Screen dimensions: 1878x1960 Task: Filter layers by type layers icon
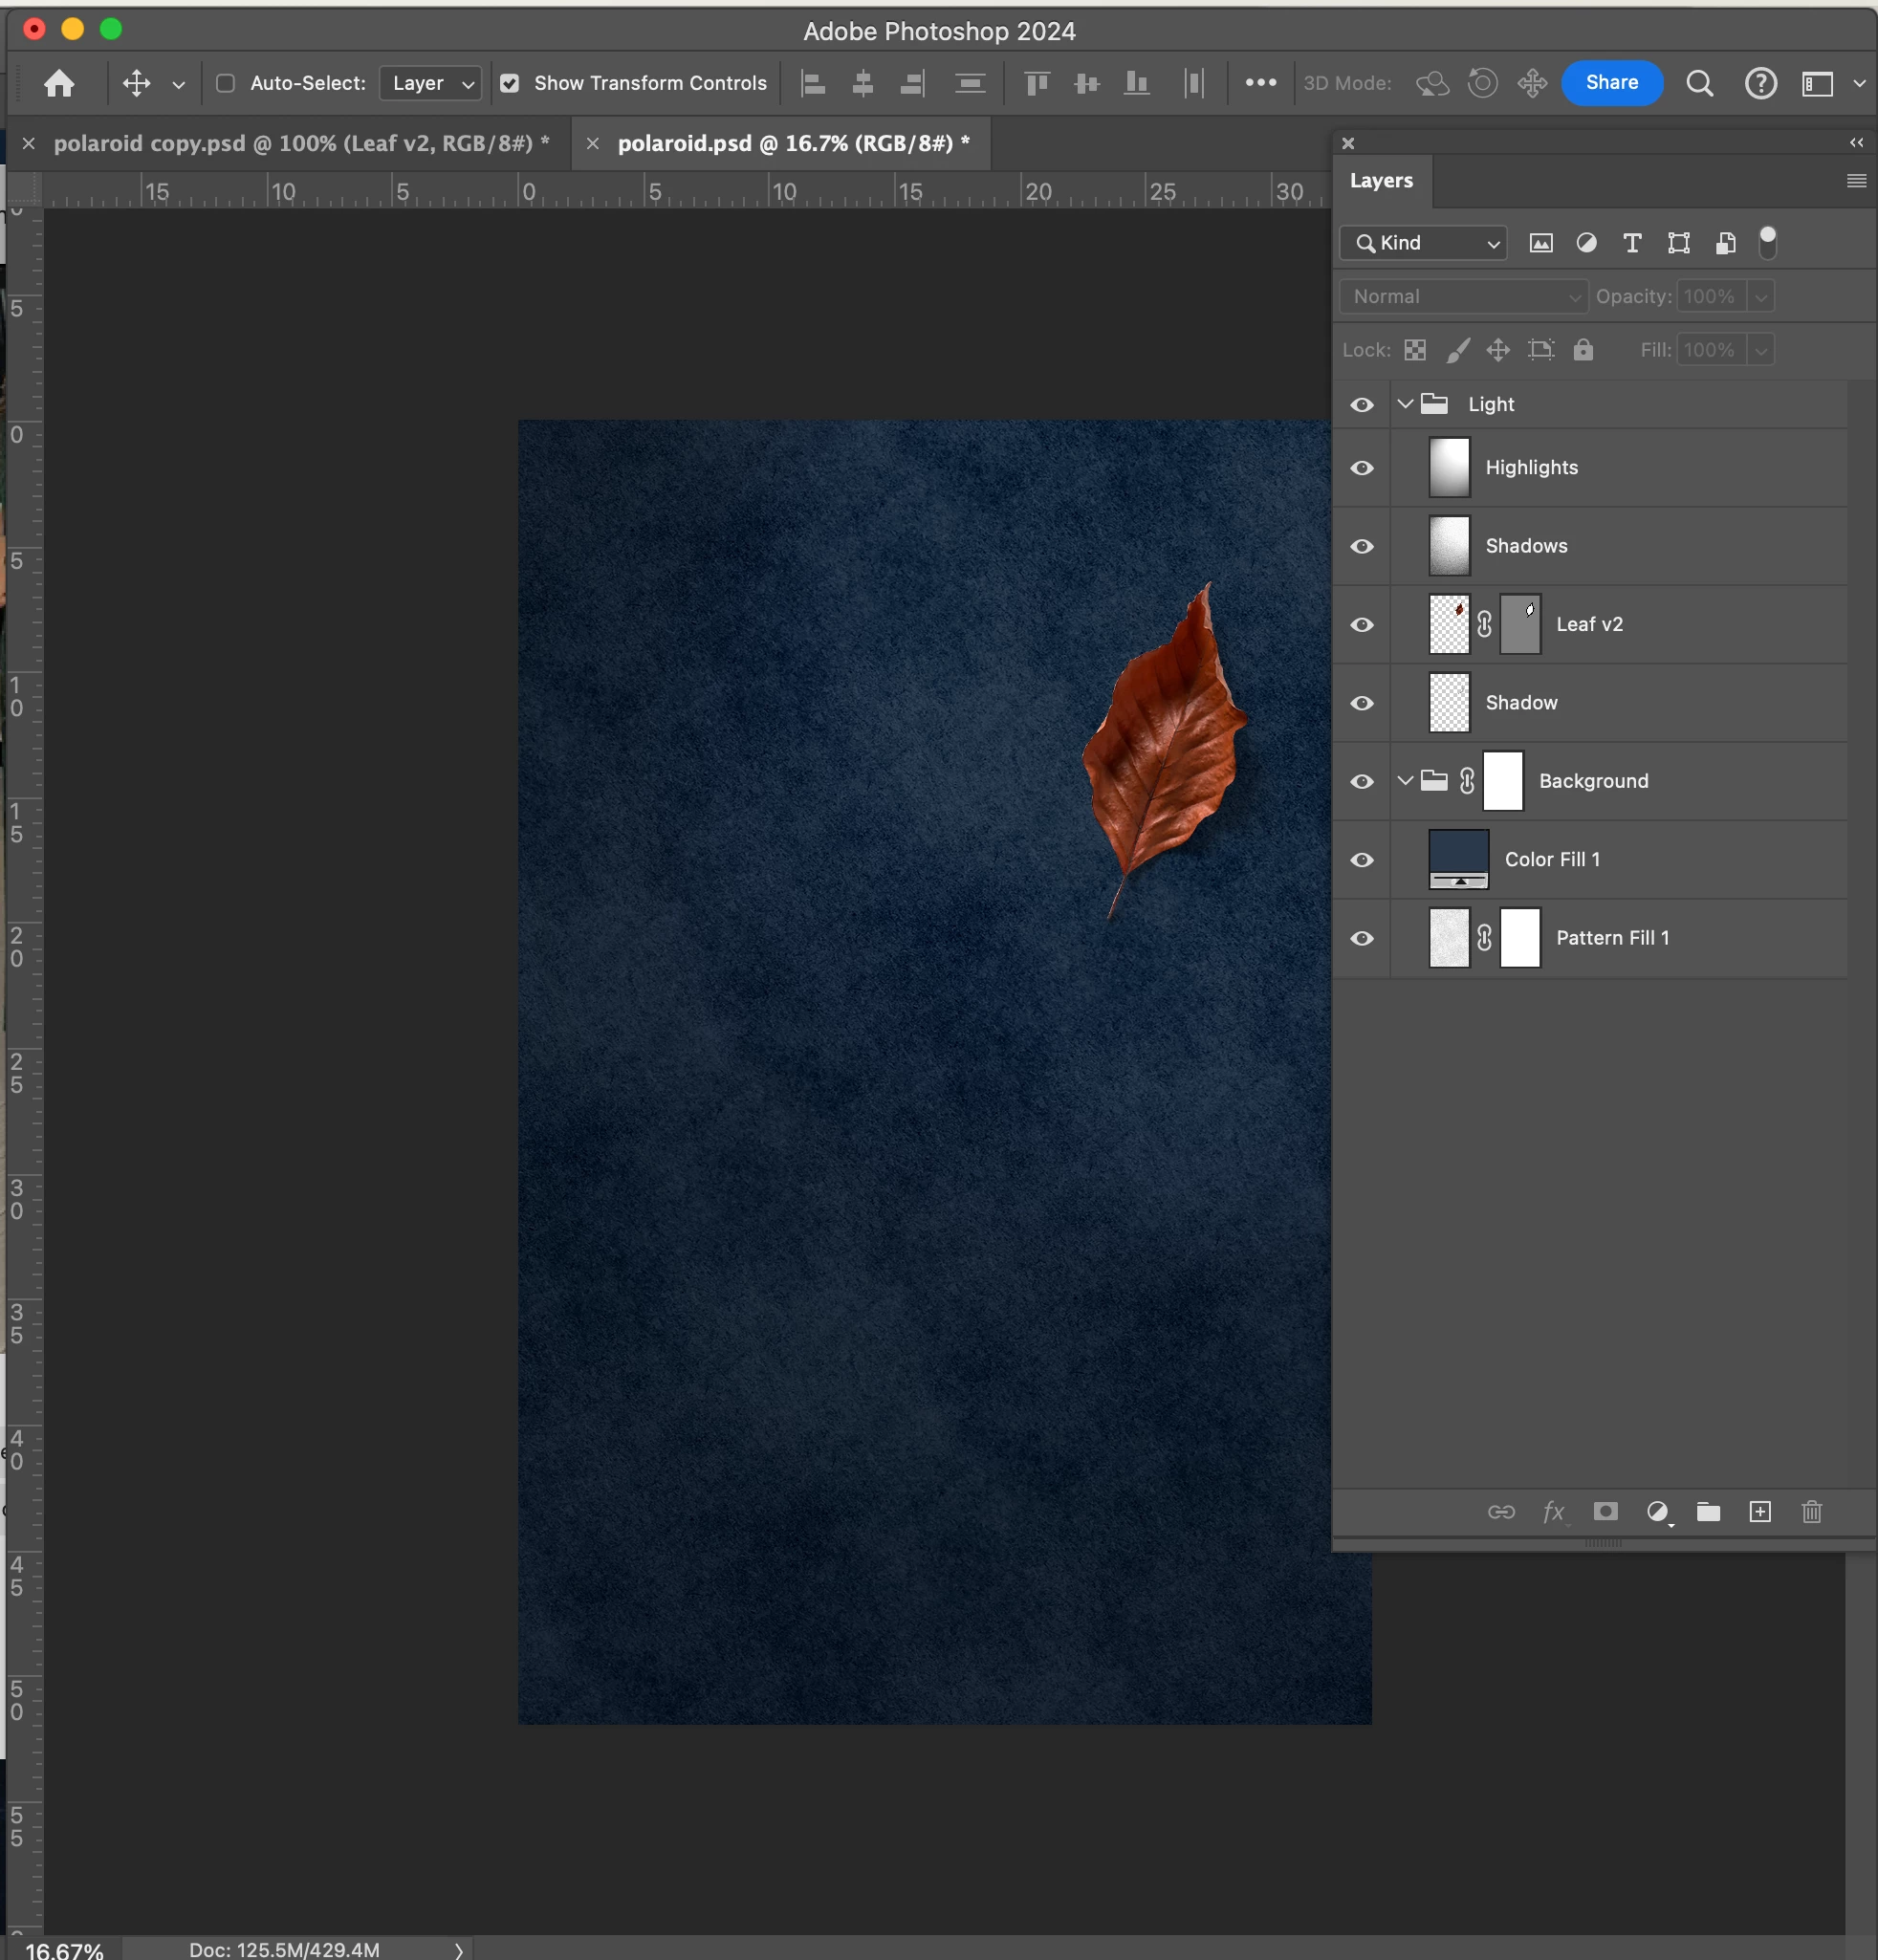(1632, 243)
